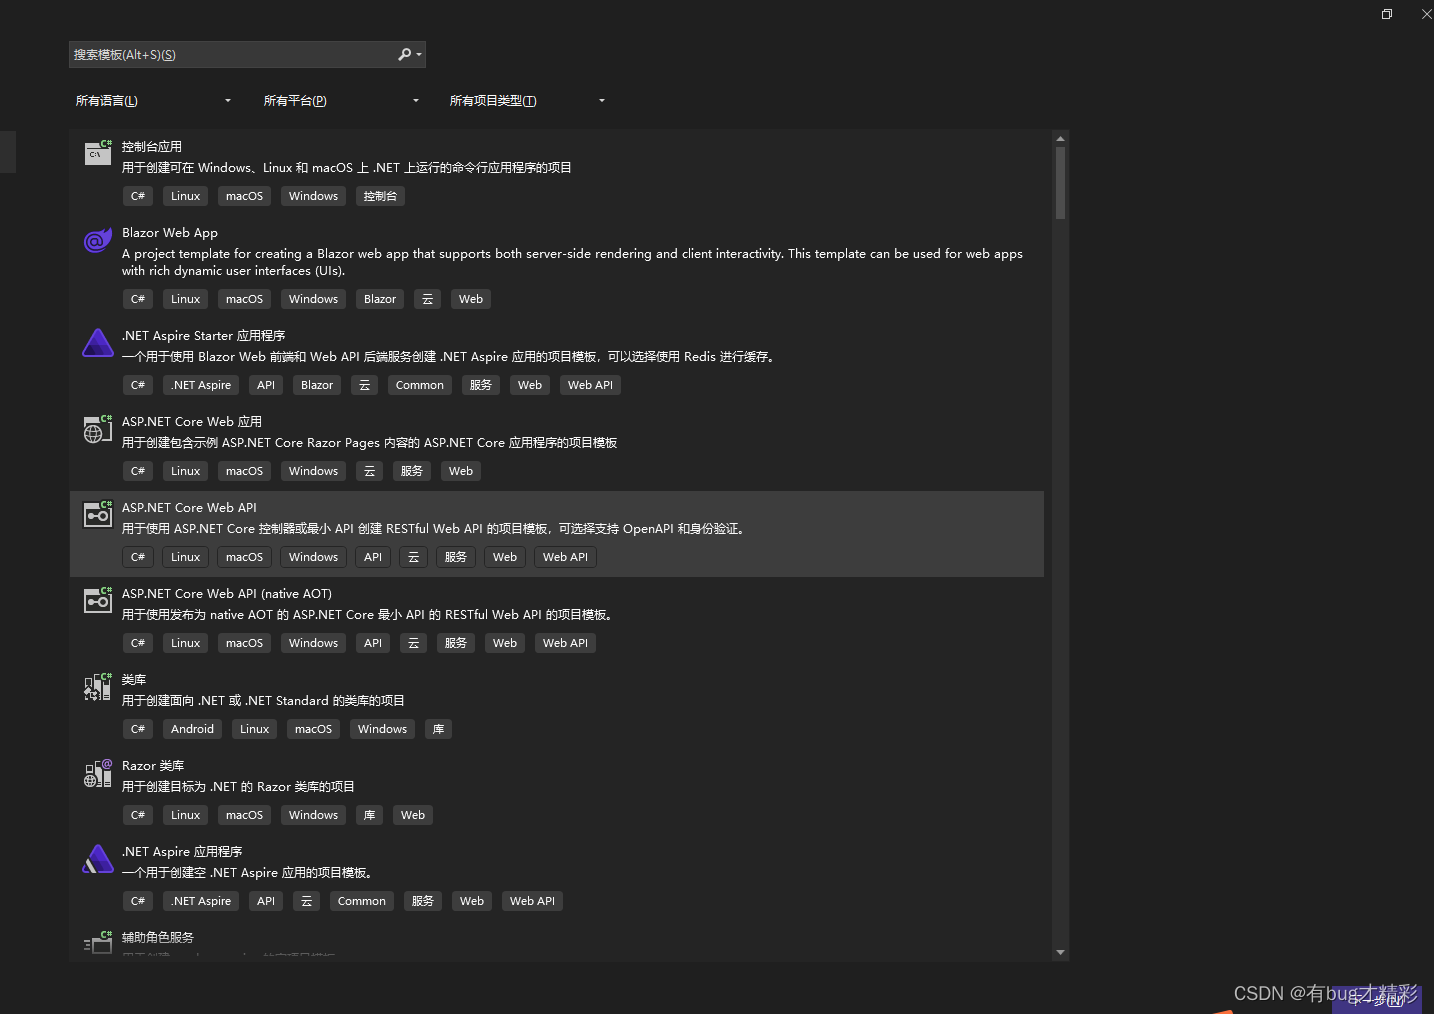Click the Razor class library icon
This screenshot has width=1434, height=1014.
click(x=97, y=773)
